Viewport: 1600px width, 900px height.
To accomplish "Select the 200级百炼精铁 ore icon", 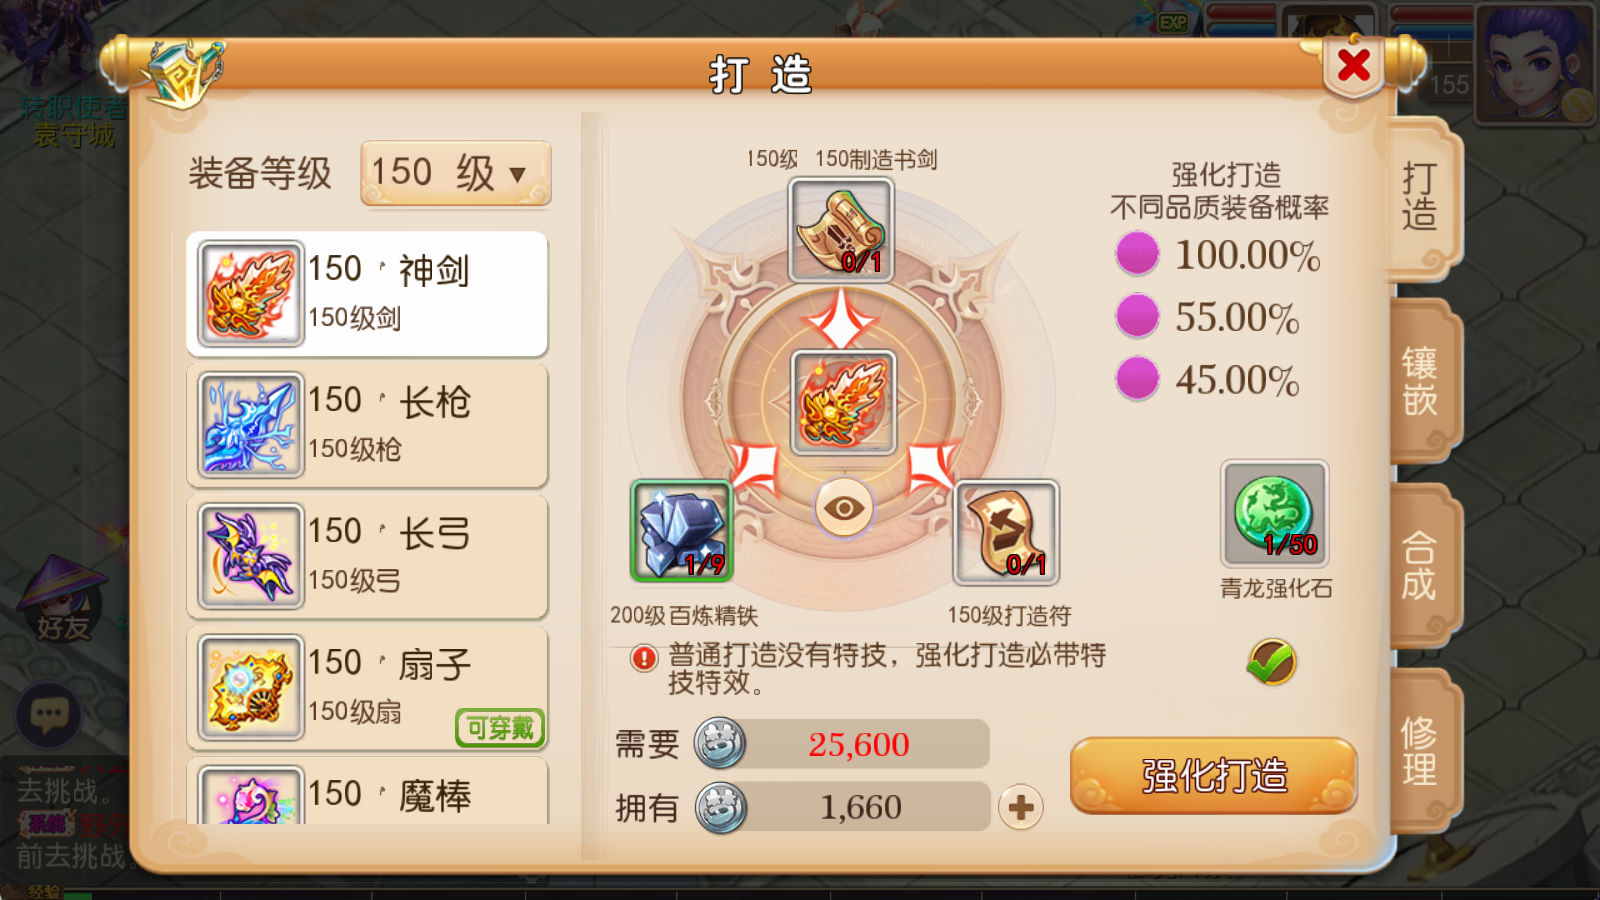I will tap(682, 531).
